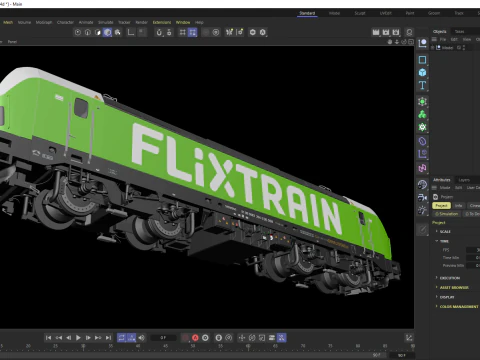Click the FPS value field
Image resolution: width=480 pixels, height=360 pixels.
tap(473, 250)
